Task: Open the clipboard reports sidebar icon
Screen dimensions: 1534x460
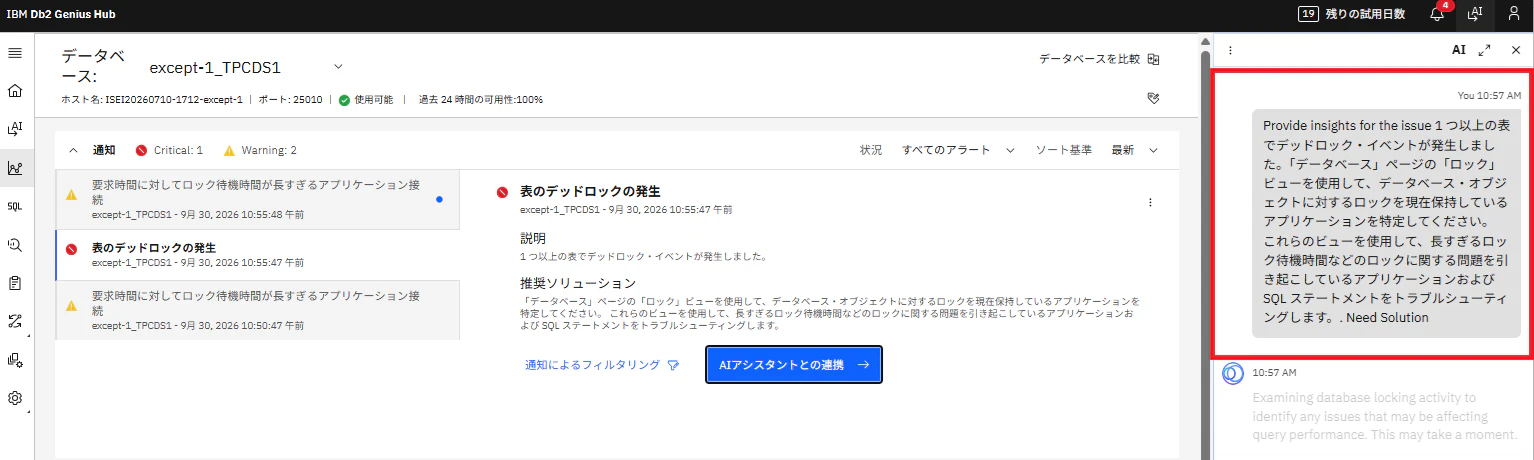Action: 15,283
